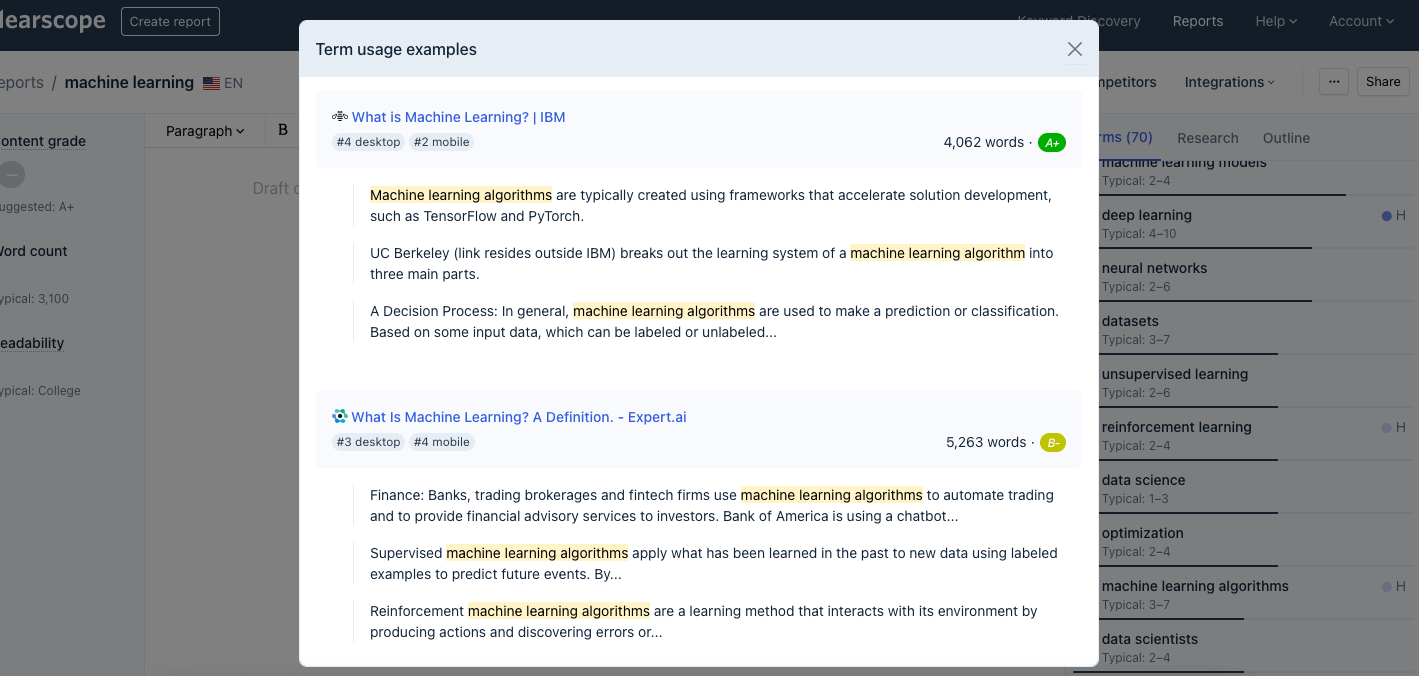Image resolution: width=1419 pixels, height=676 pixels.
Task: Click the Bold formatting button
Action: (x=283, y=130)
